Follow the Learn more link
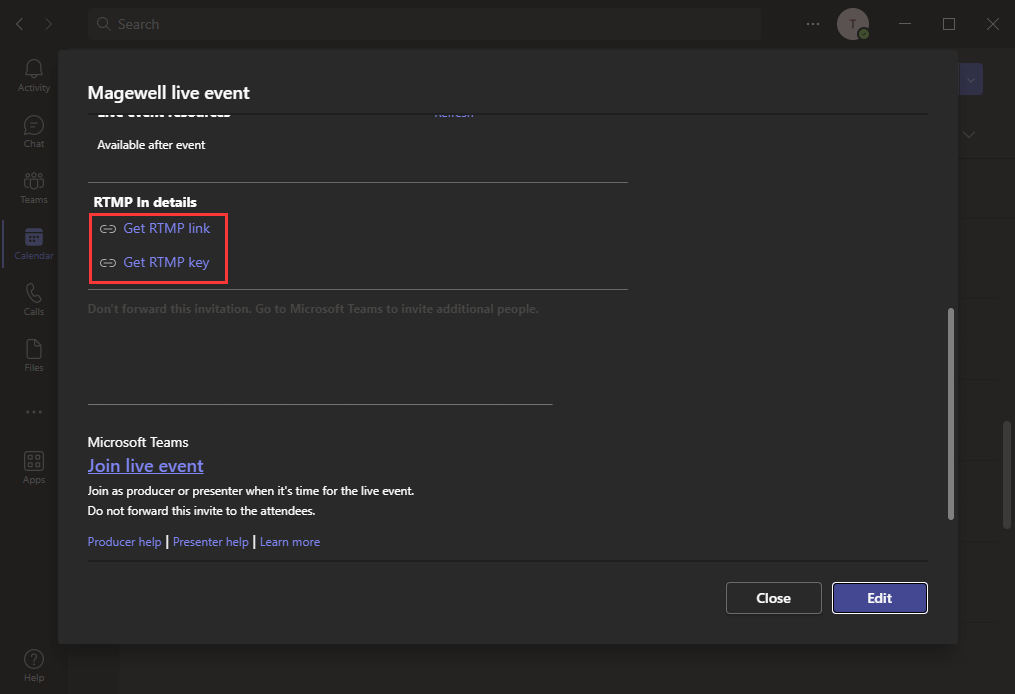Image resolution: width=1015 pixels, height=694 pixels. 290,542
